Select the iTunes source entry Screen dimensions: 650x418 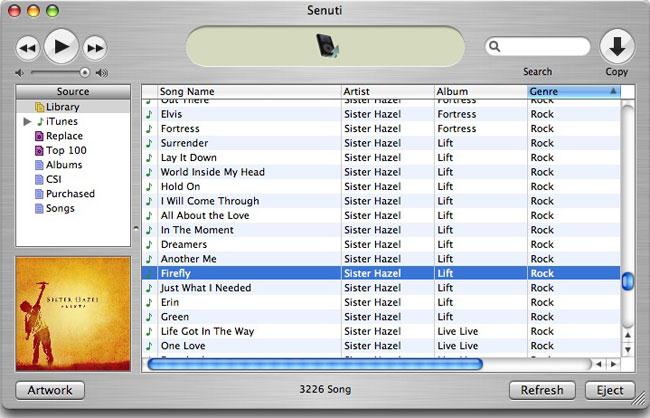pyautogui.click(x=62, y=122)
